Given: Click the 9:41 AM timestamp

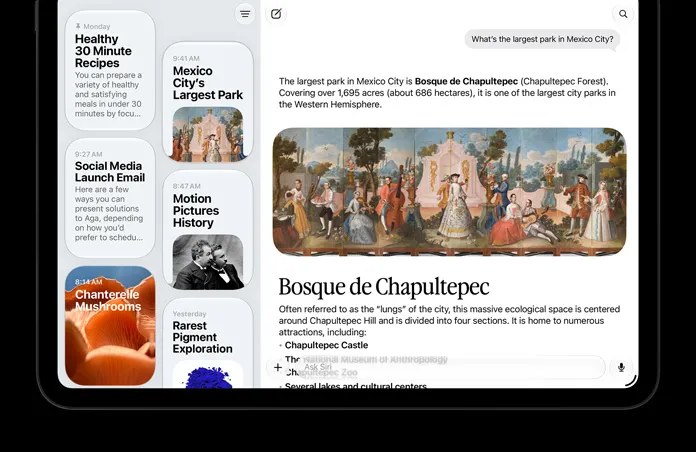Looking at the screenshot, I should (x=186, y=59).
